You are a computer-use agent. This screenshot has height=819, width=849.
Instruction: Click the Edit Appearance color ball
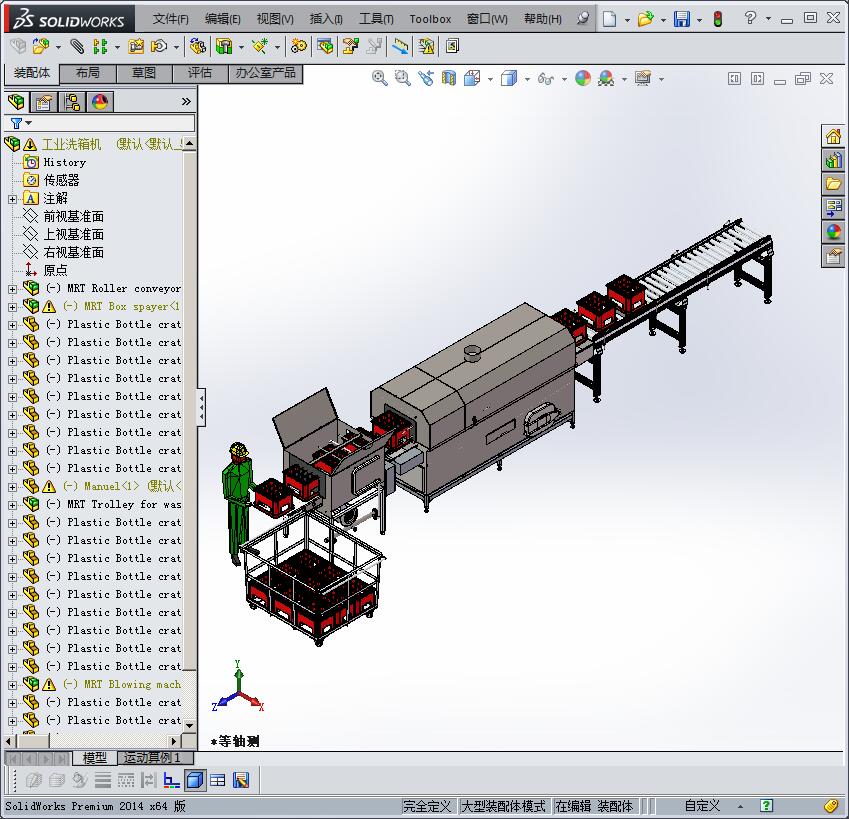coord(582,79)
